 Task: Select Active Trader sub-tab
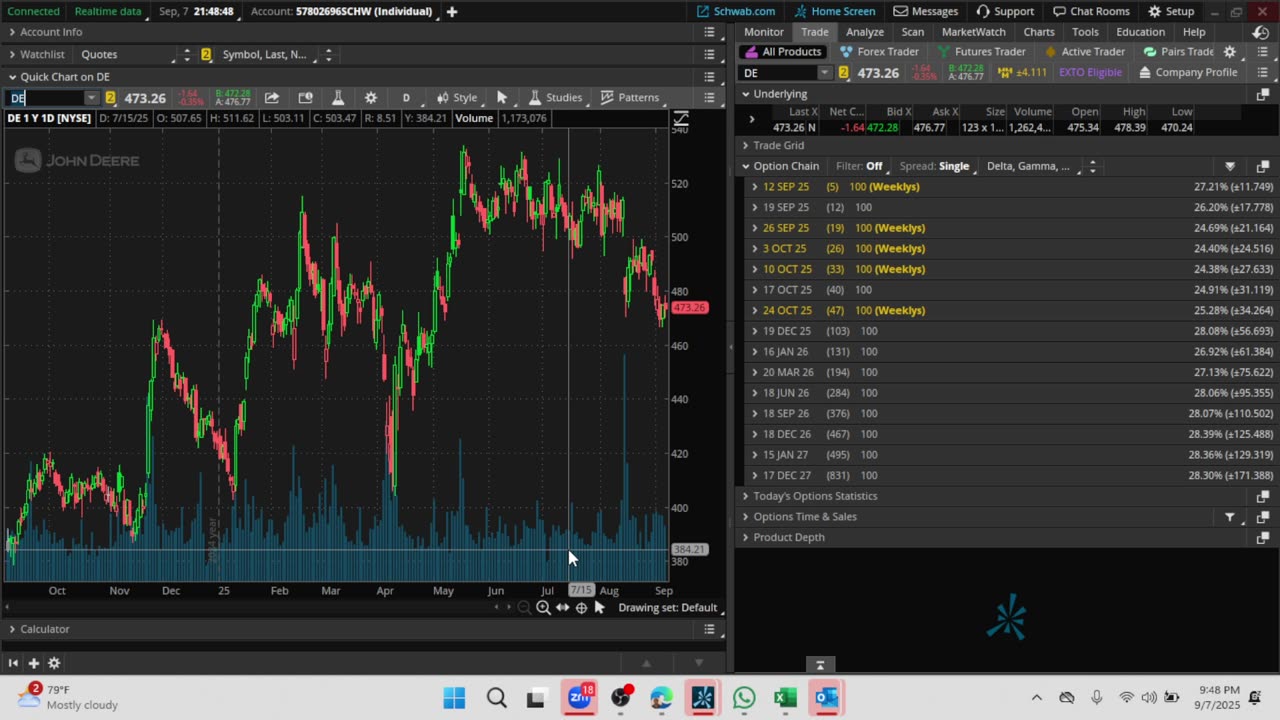(x=1084, y=52)
